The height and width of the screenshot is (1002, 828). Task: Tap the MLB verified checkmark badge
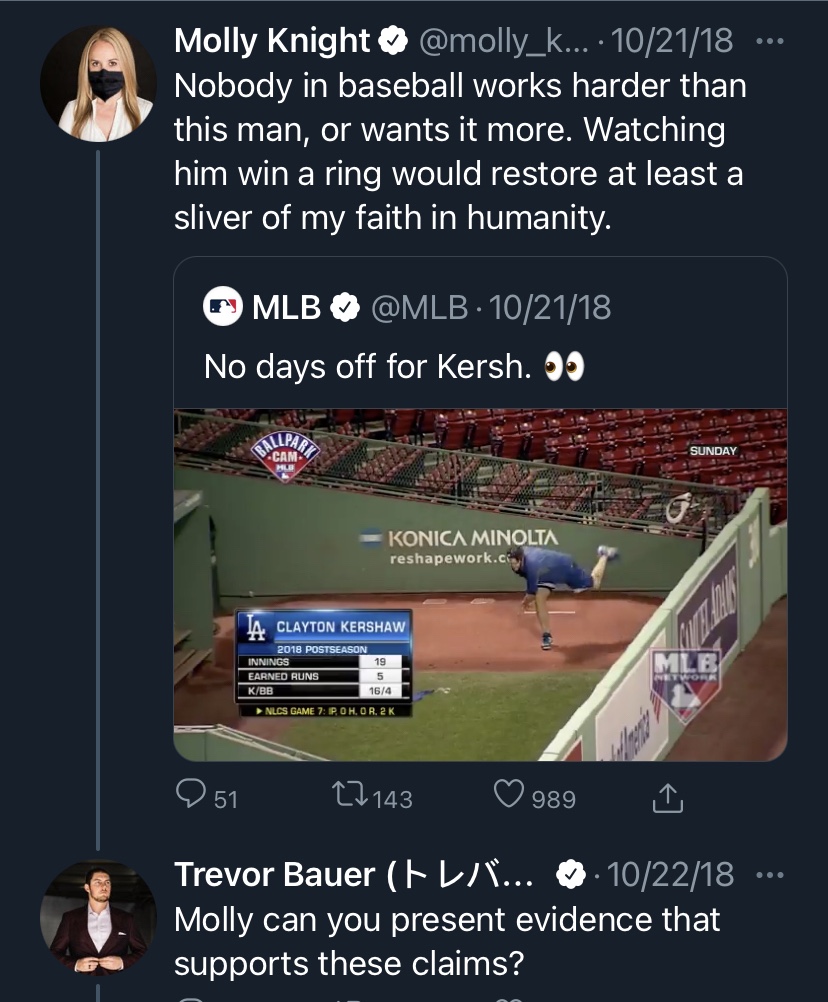[346, 308]
